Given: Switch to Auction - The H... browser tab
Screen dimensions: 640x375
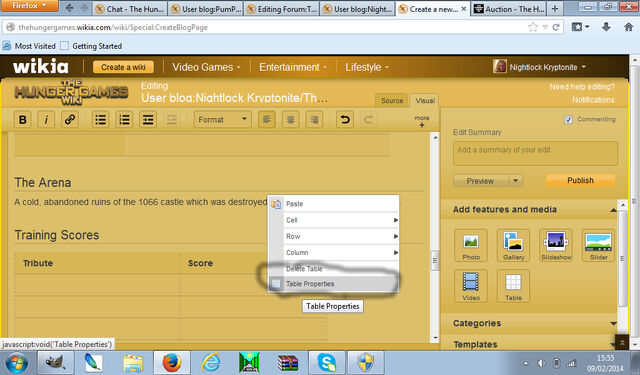Looking at the screenshot, I should coord(509,9).
